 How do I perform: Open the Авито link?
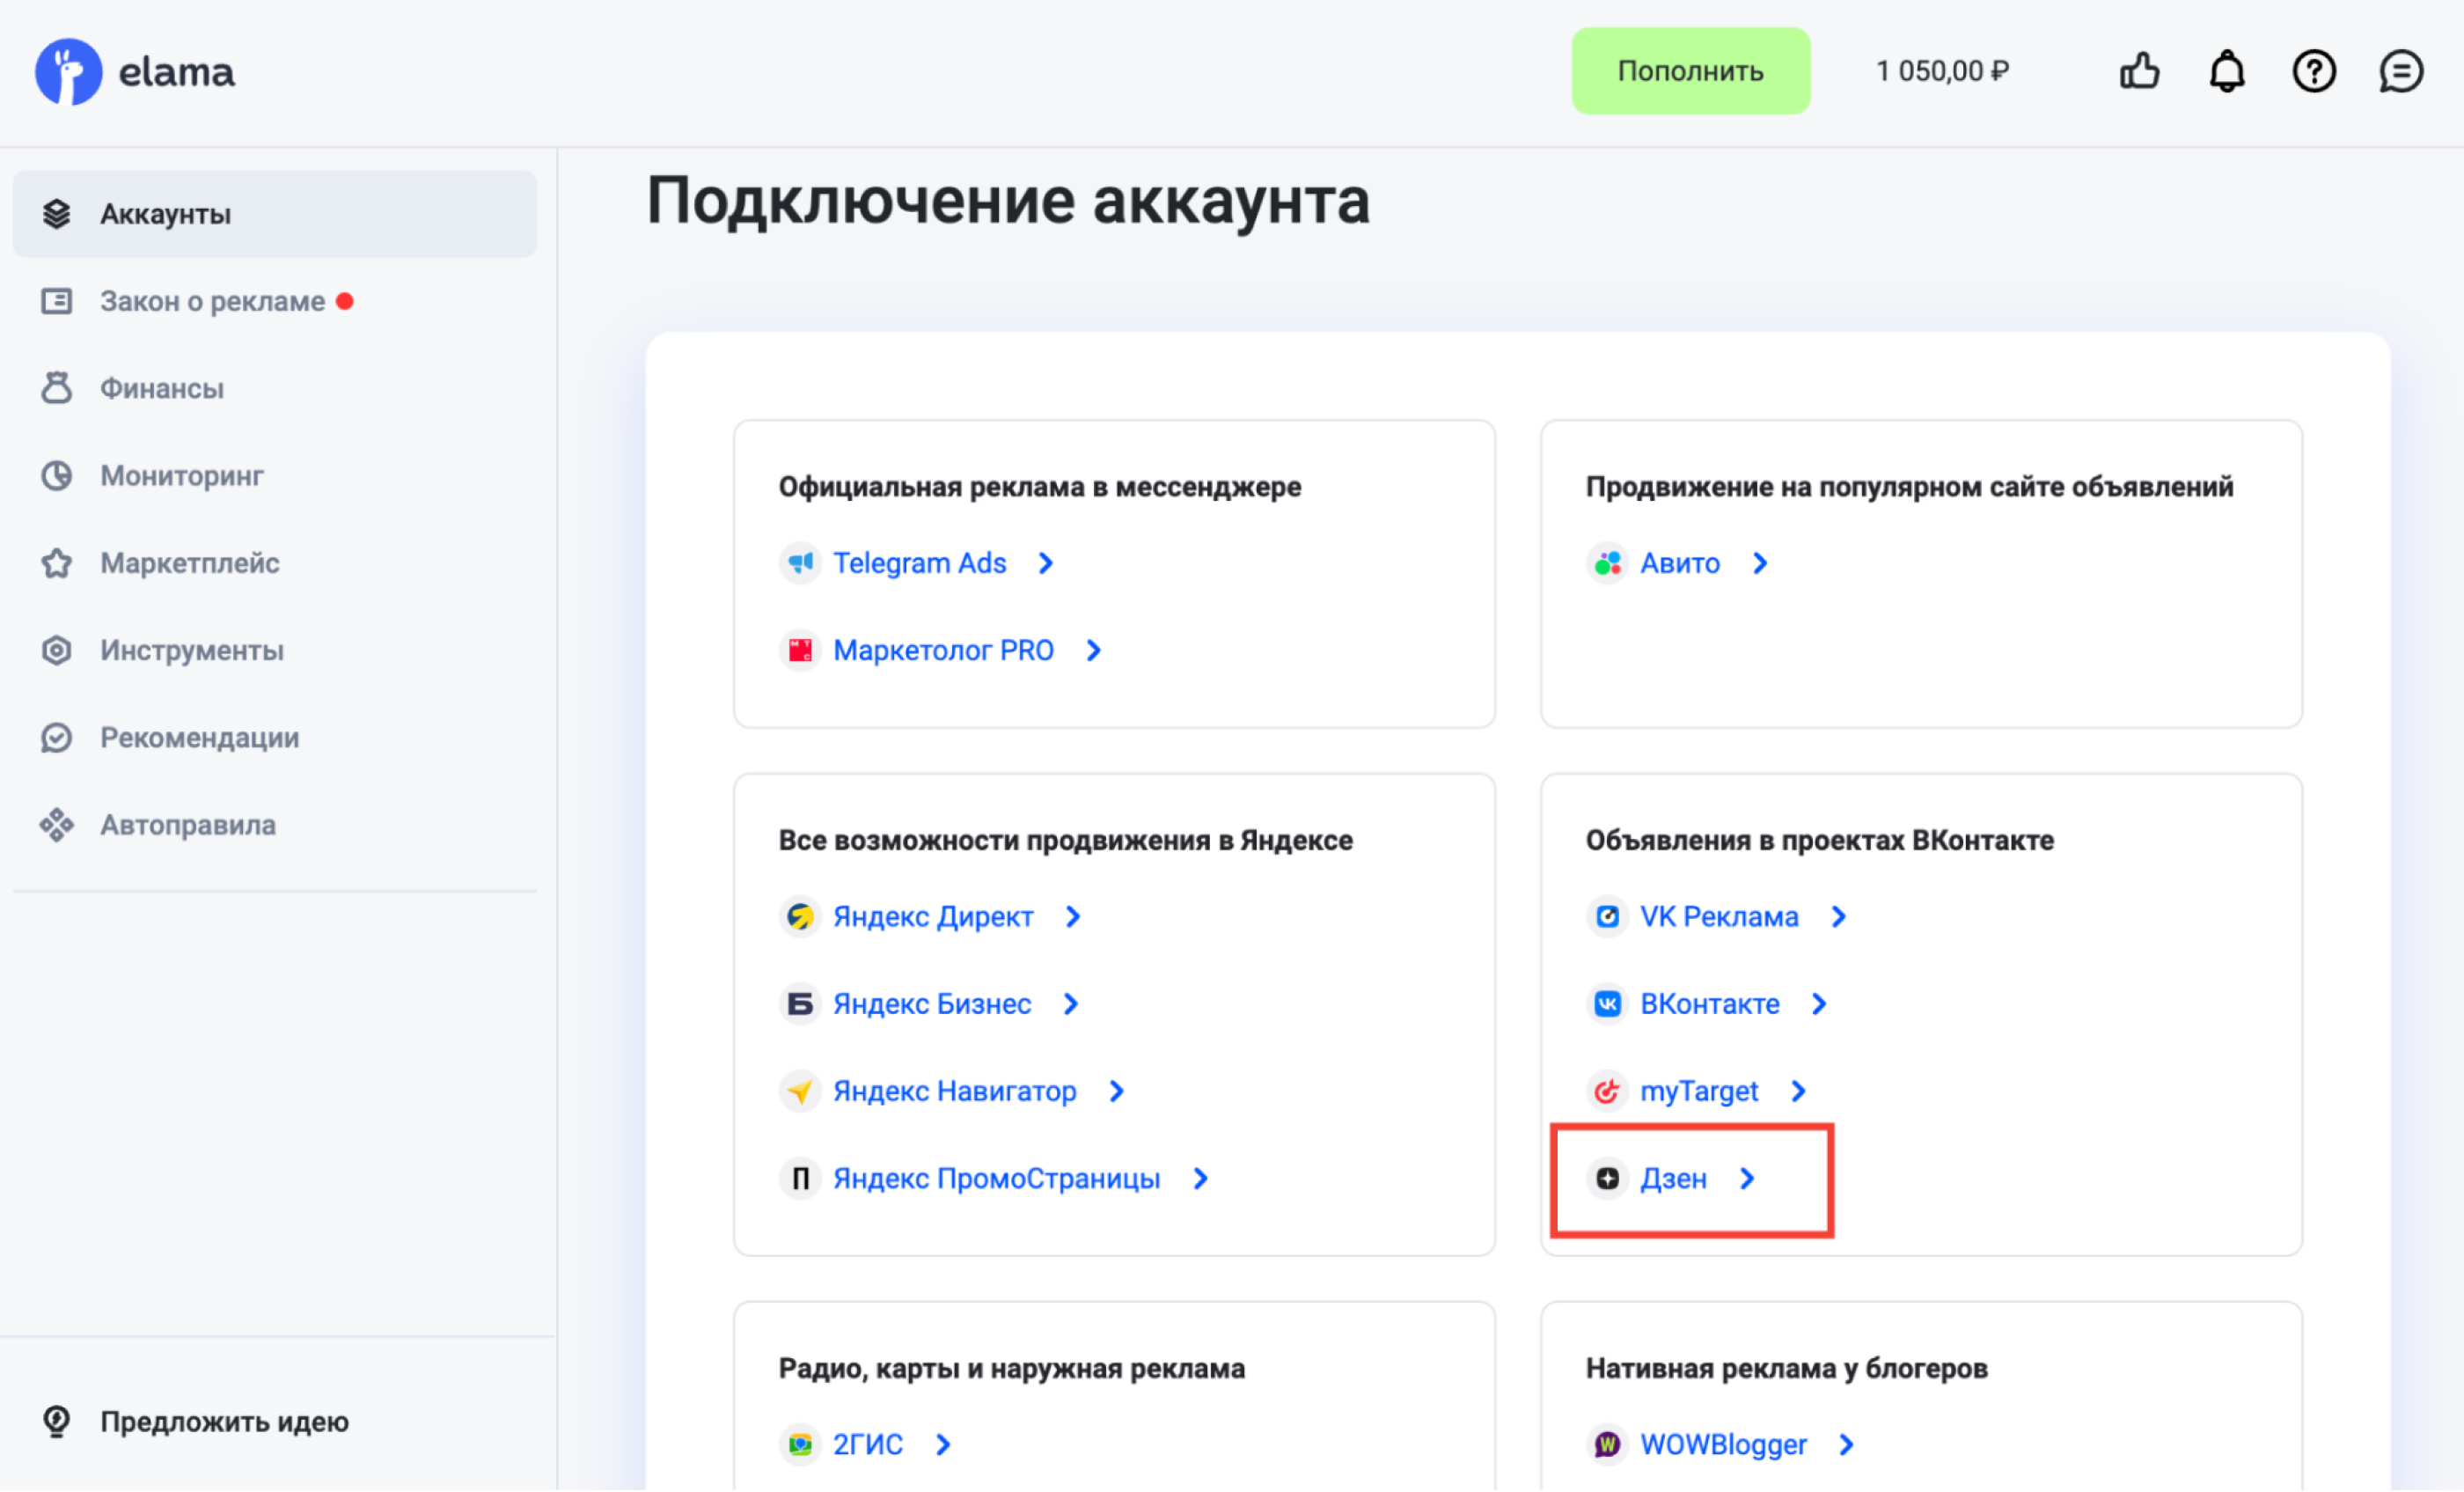point(1681,563)
